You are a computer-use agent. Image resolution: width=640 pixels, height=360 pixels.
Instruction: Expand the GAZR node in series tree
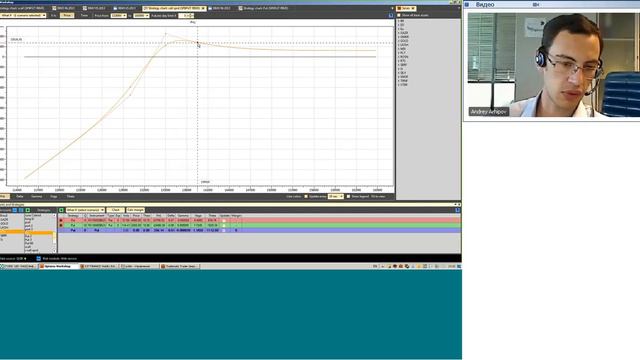(399, 33)
